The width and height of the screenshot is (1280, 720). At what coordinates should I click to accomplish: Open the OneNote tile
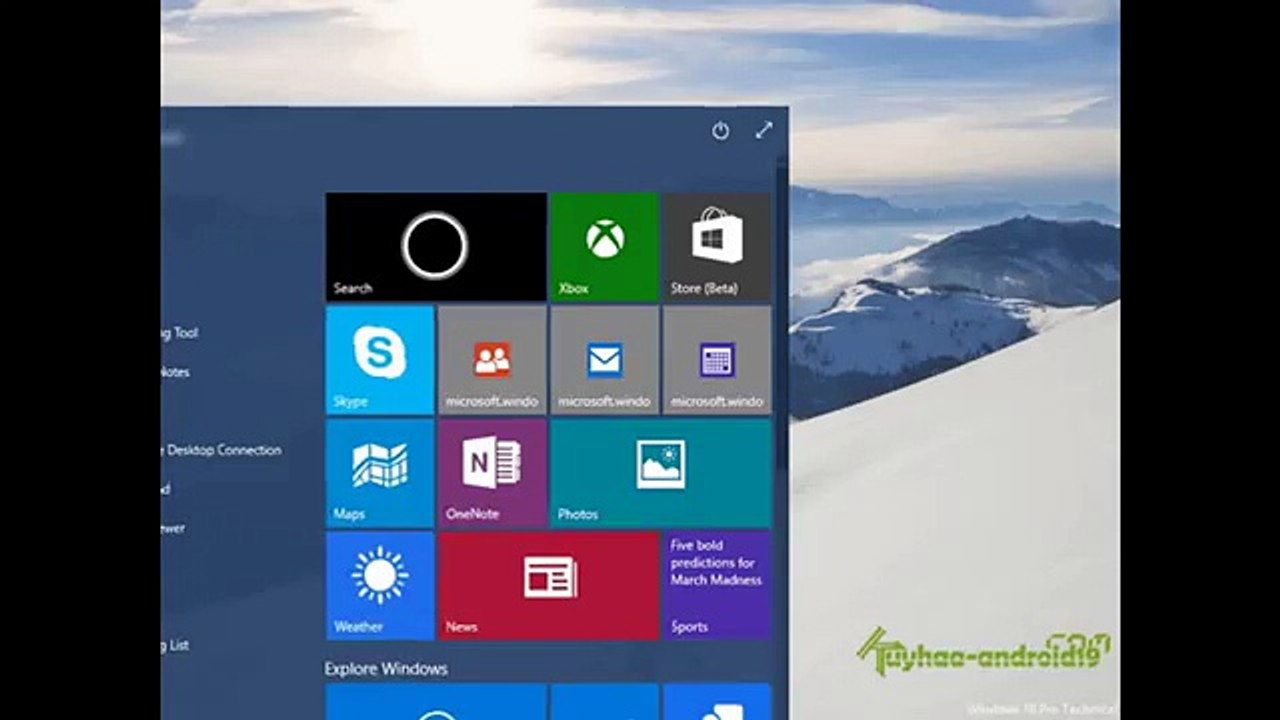pos(492,473)
